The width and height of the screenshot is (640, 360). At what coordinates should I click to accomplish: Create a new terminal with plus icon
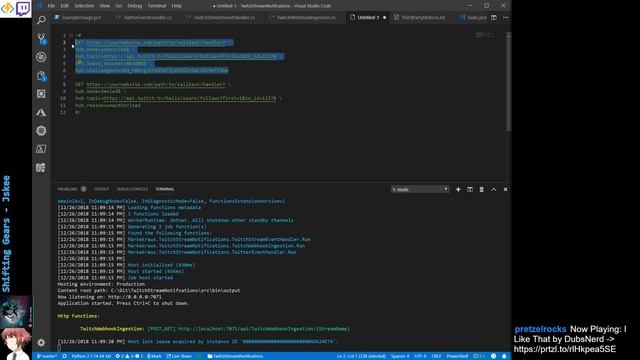[x=458, y=189]
